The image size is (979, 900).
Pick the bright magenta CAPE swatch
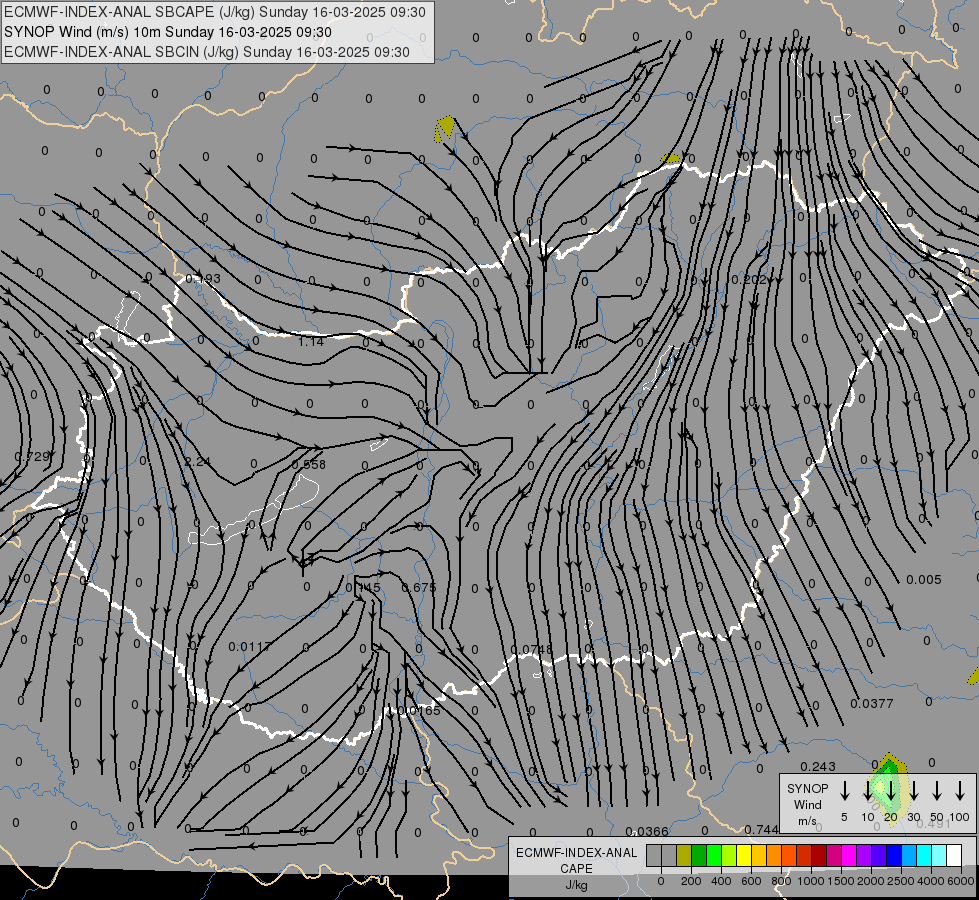[849, 856]
